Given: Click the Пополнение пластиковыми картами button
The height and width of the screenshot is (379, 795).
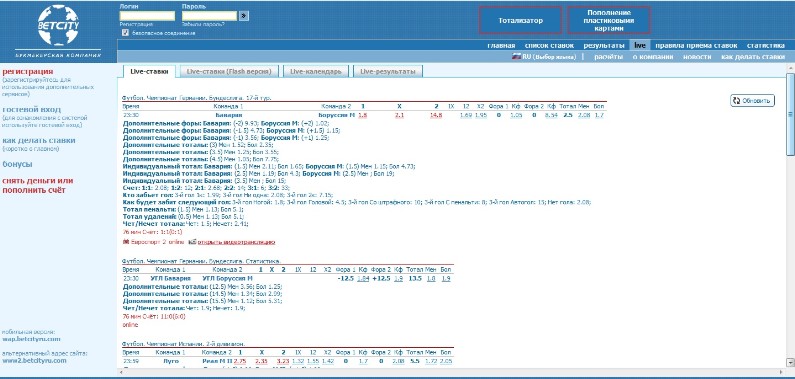Looking at the screenshot, I should point(608,20).
